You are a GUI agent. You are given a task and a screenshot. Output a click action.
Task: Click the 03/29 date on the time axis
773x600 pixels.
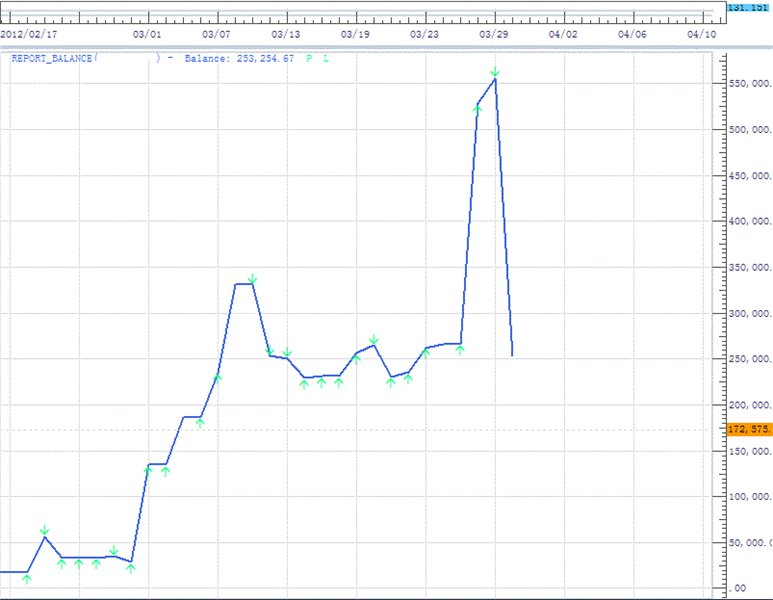494,33
